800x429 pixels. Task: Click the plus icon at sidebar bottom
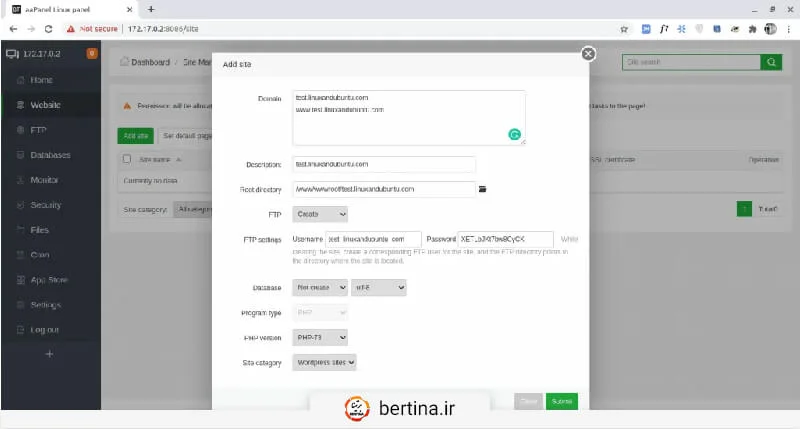[50, 354]
